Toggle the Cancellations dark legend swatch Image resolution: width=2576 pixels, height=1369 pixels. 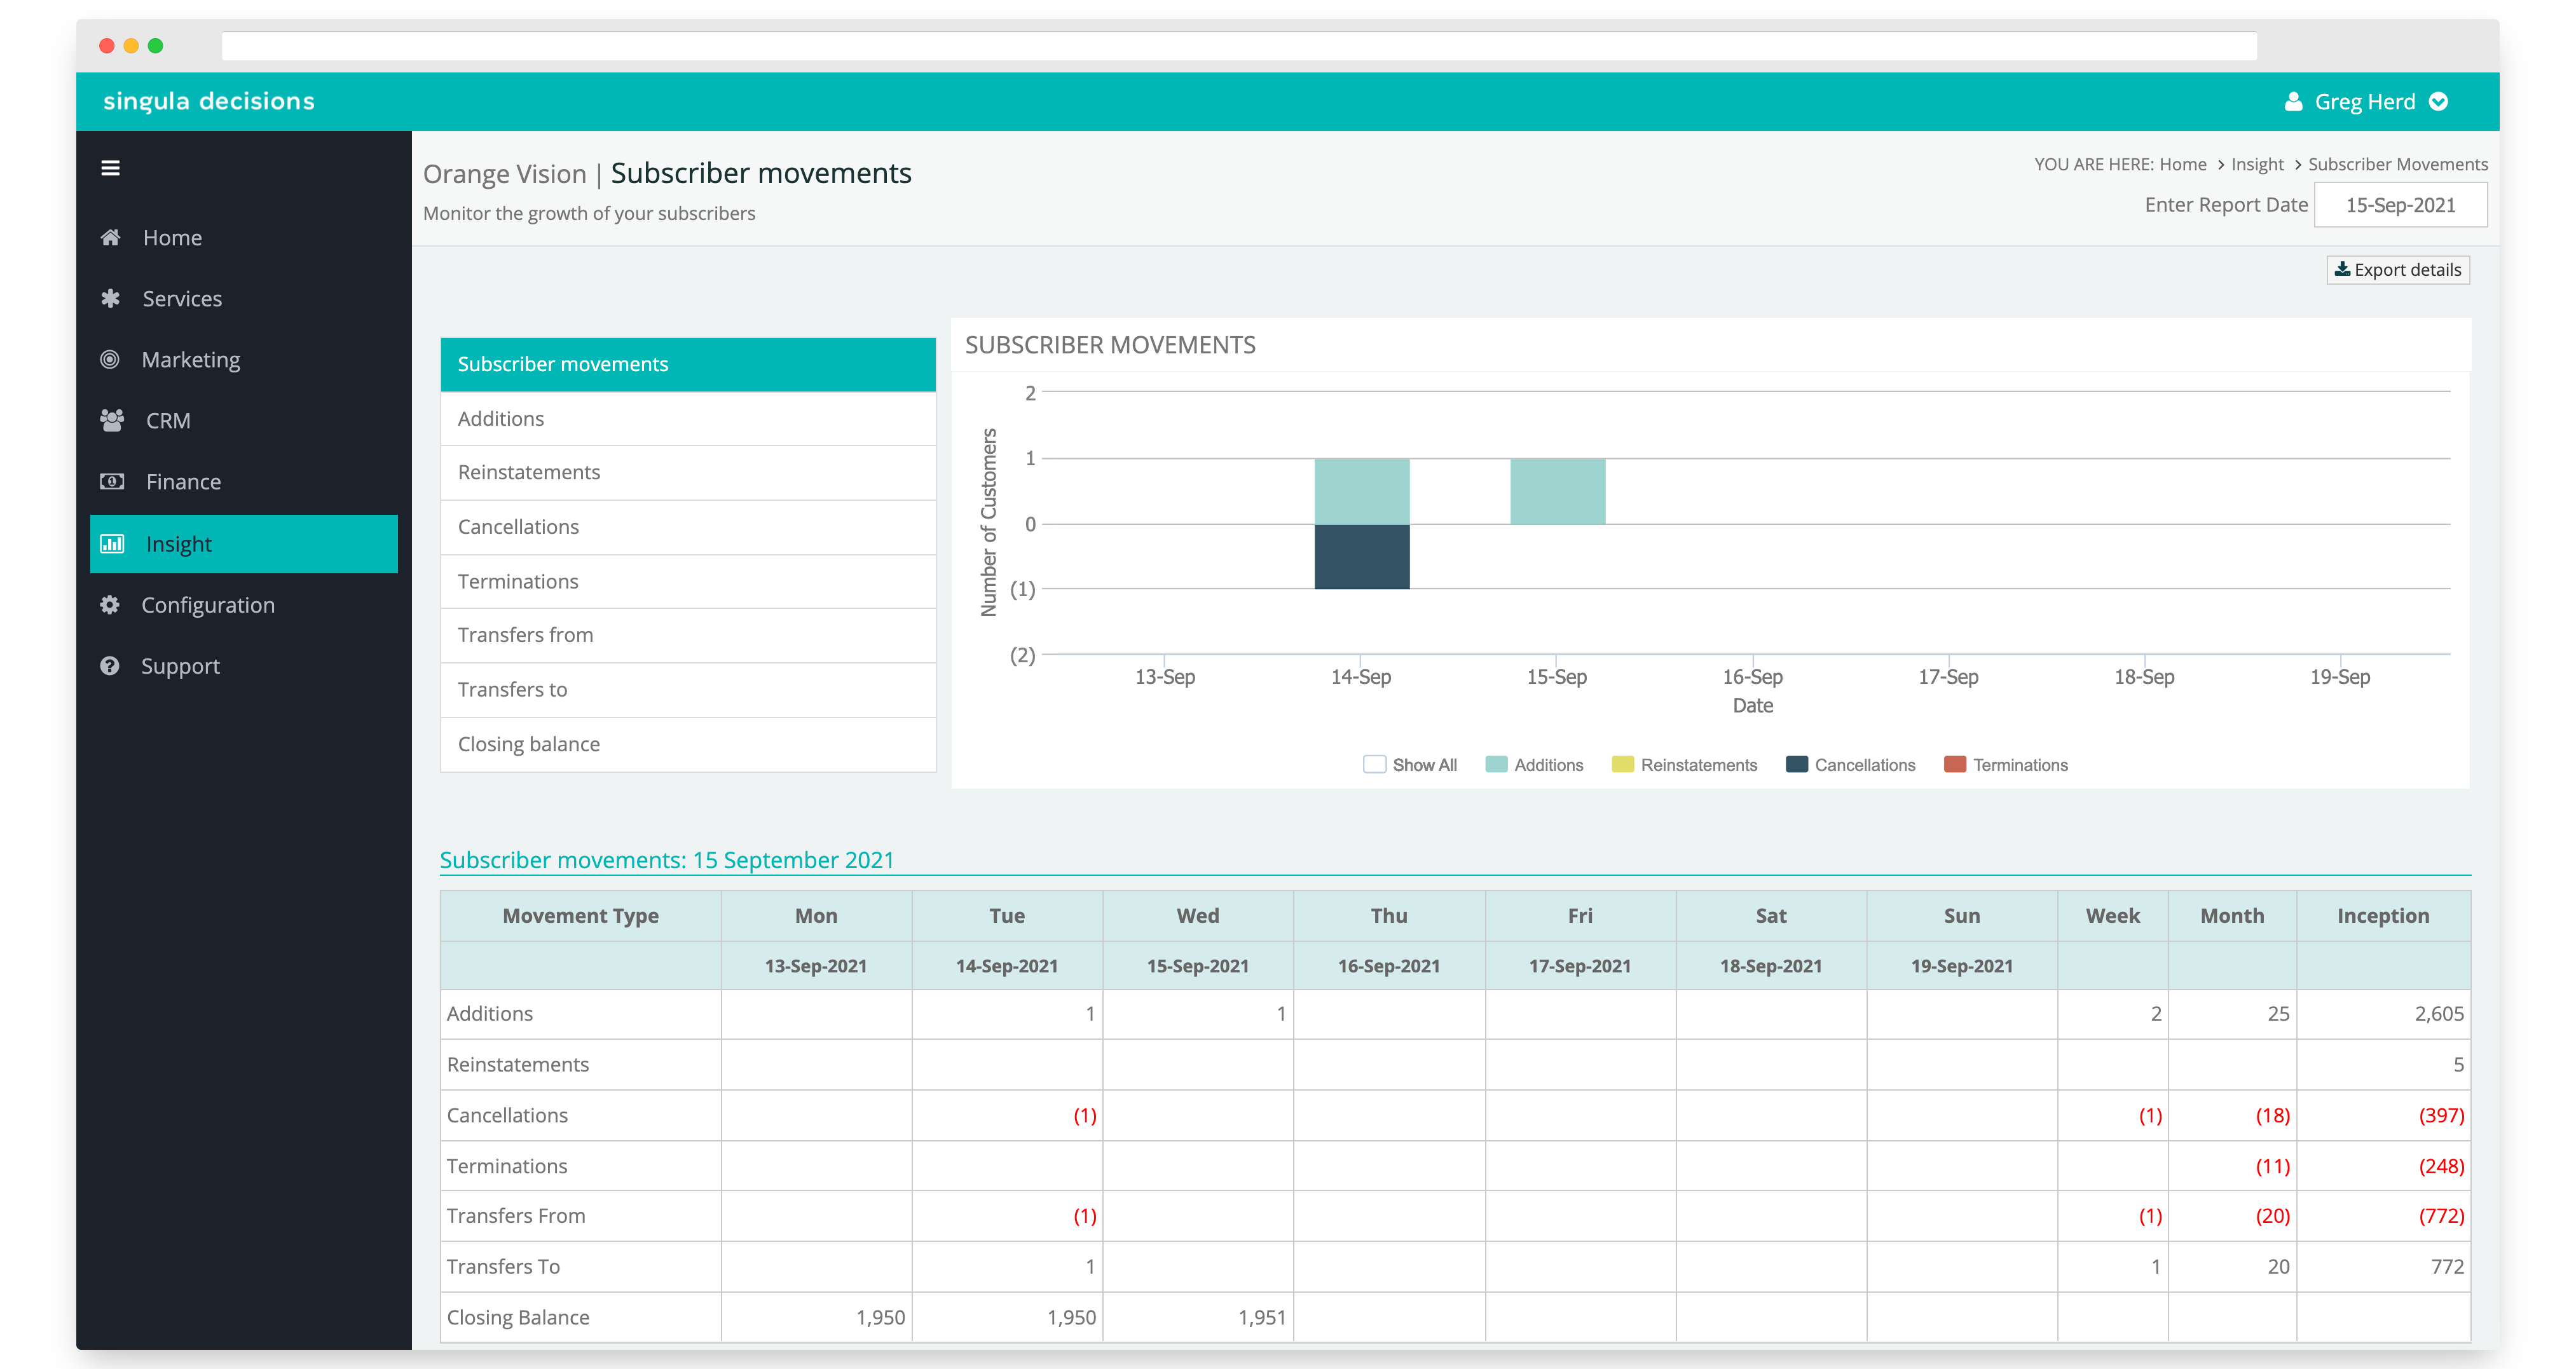tap(1796, 764)
